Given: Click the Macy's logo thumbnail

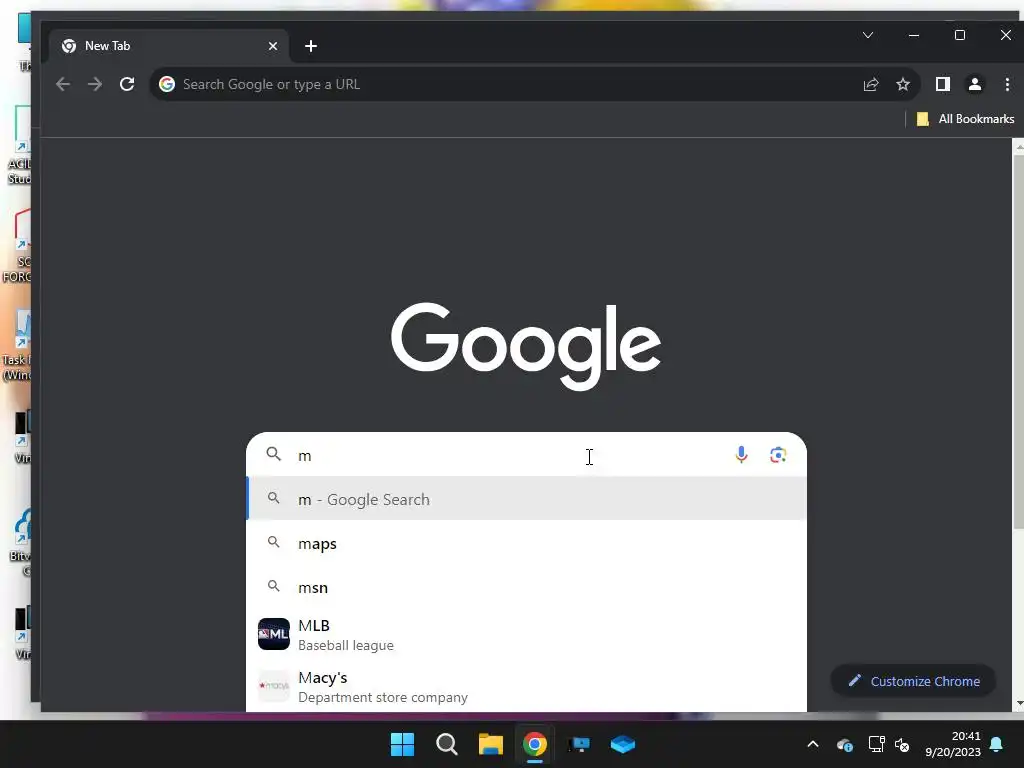Looking at the screenshot, I should [x=274, y=686].
